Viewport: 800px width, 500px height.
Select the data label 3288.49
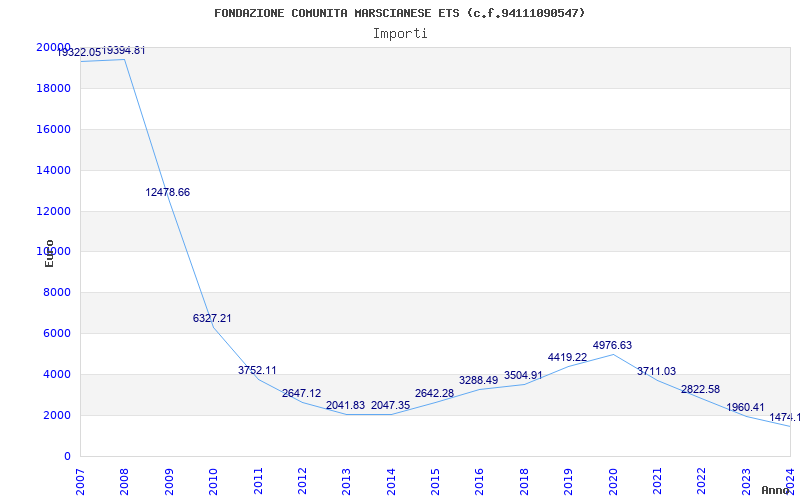pyautogui.click(x=479, y=380)
